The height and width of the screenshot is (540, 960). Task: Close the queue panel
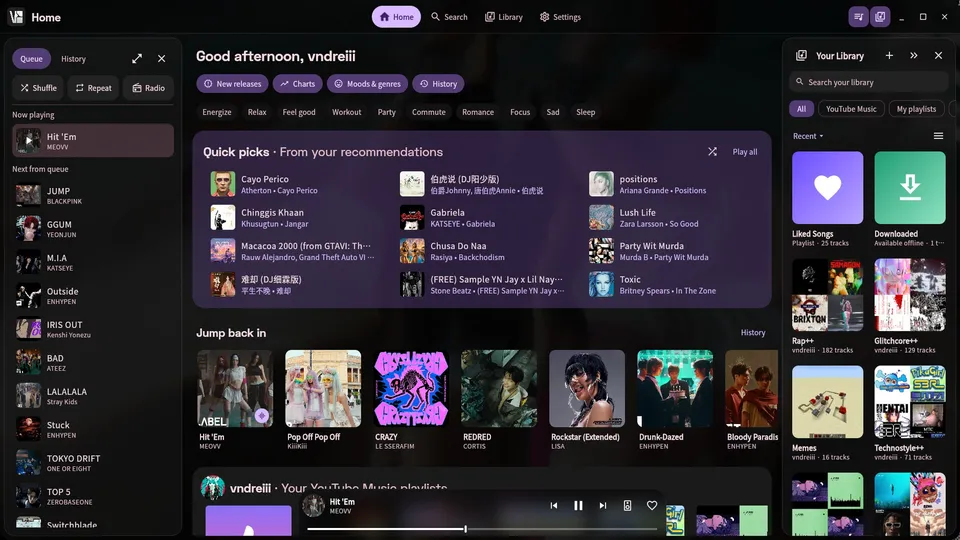click(162, 59)
